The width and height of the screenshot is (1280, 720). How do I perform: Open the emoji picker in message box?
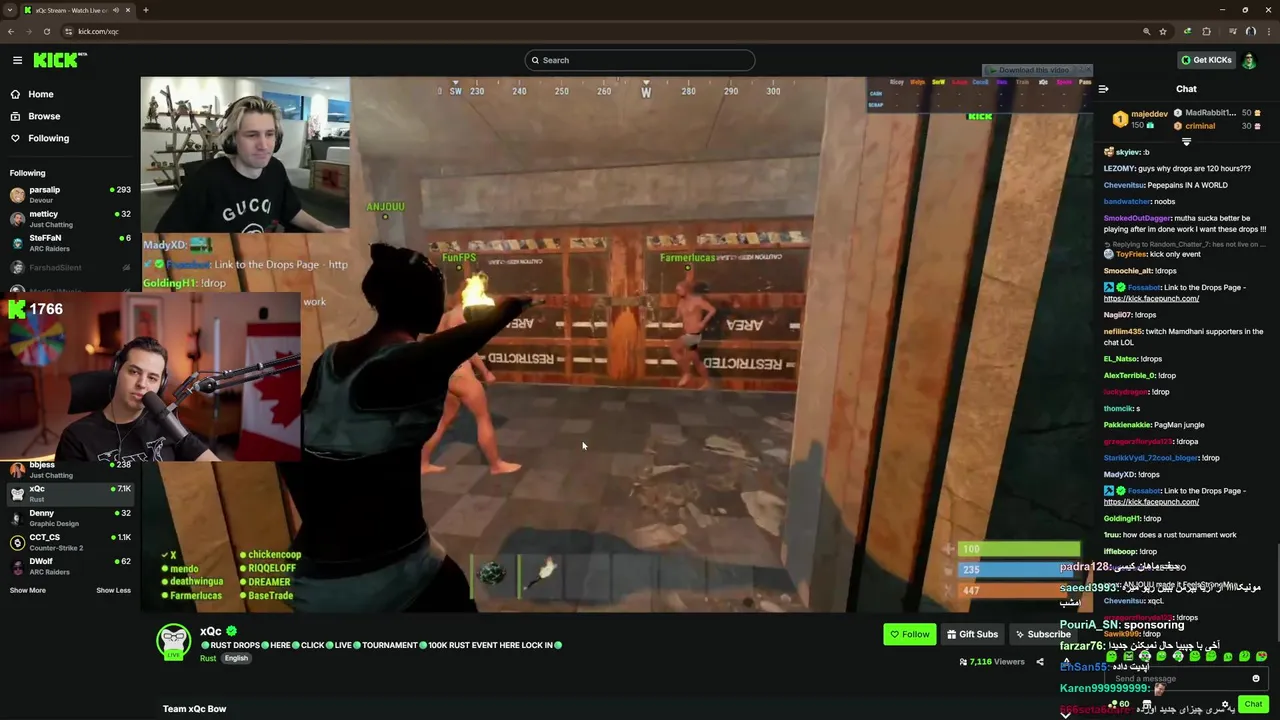pyautogui.click(x=1256, y=679)
